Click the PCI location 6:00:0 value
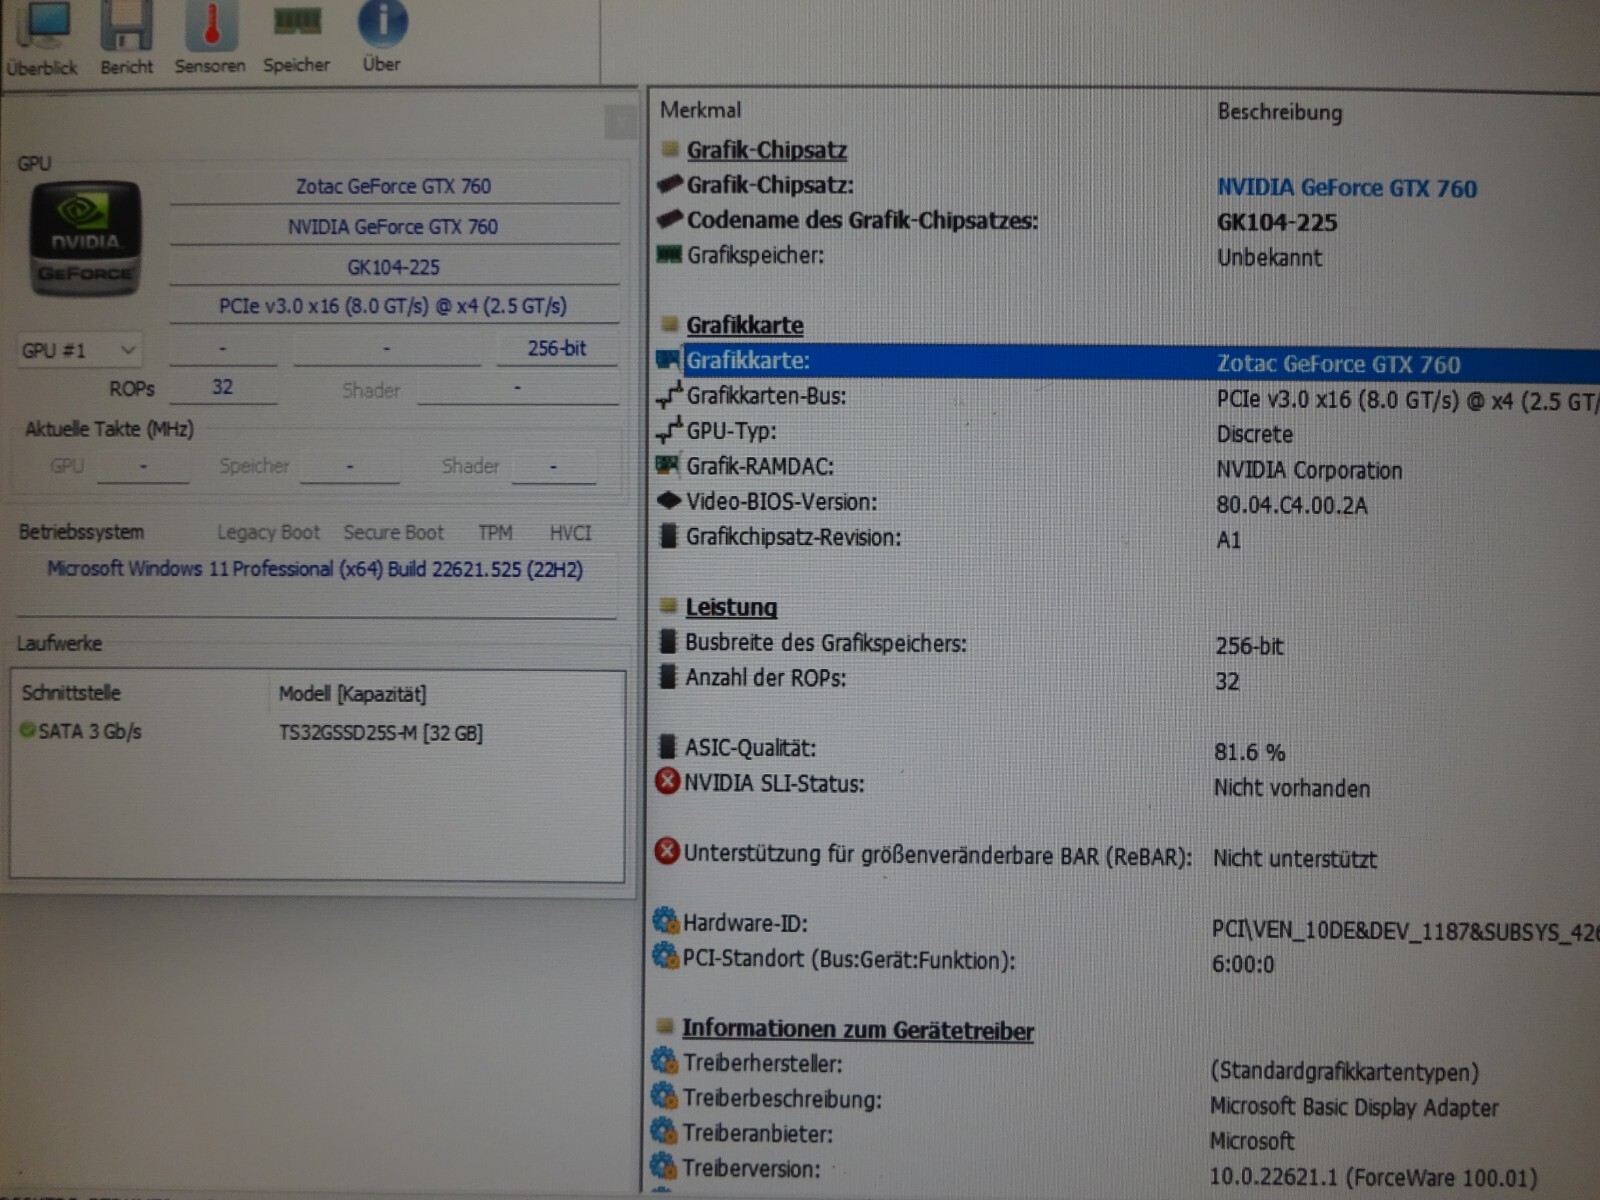Viewport: 1600px width, 1200px height. (x=1243, y=965)
